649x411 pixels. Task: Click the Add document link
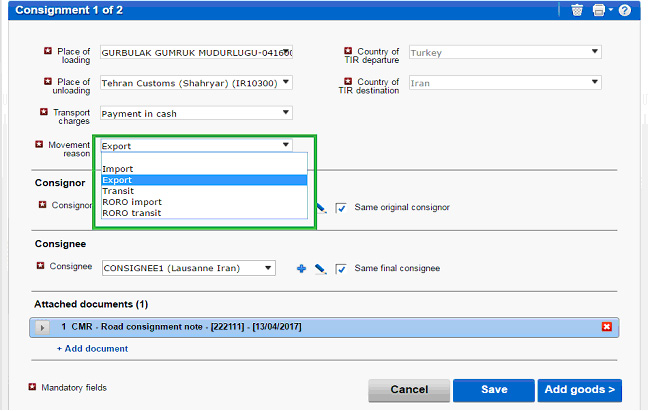pyautogui.click(x=92, y=348)
